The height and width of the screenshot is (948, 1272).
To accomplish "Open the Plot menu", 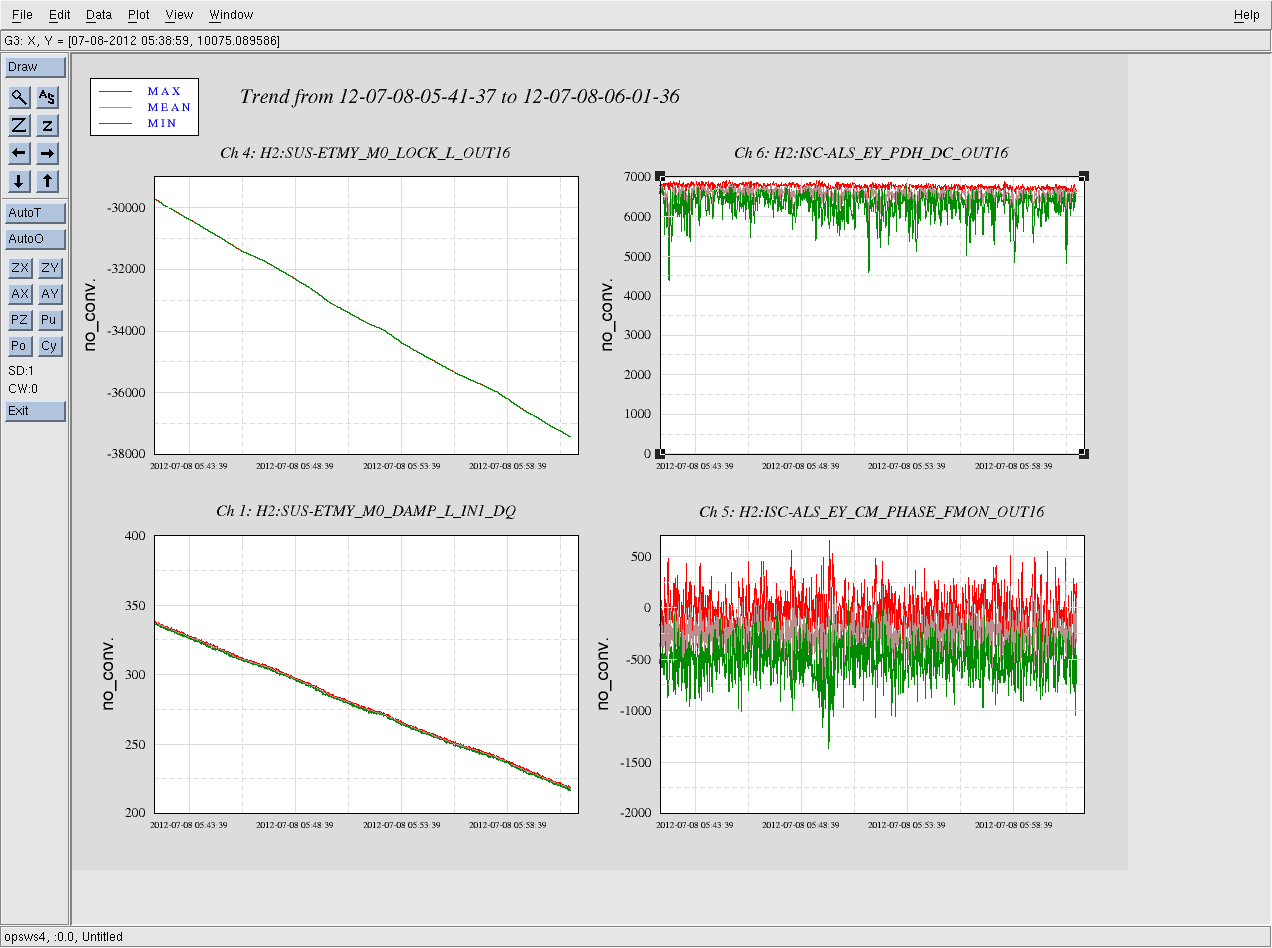I will 139,15.
